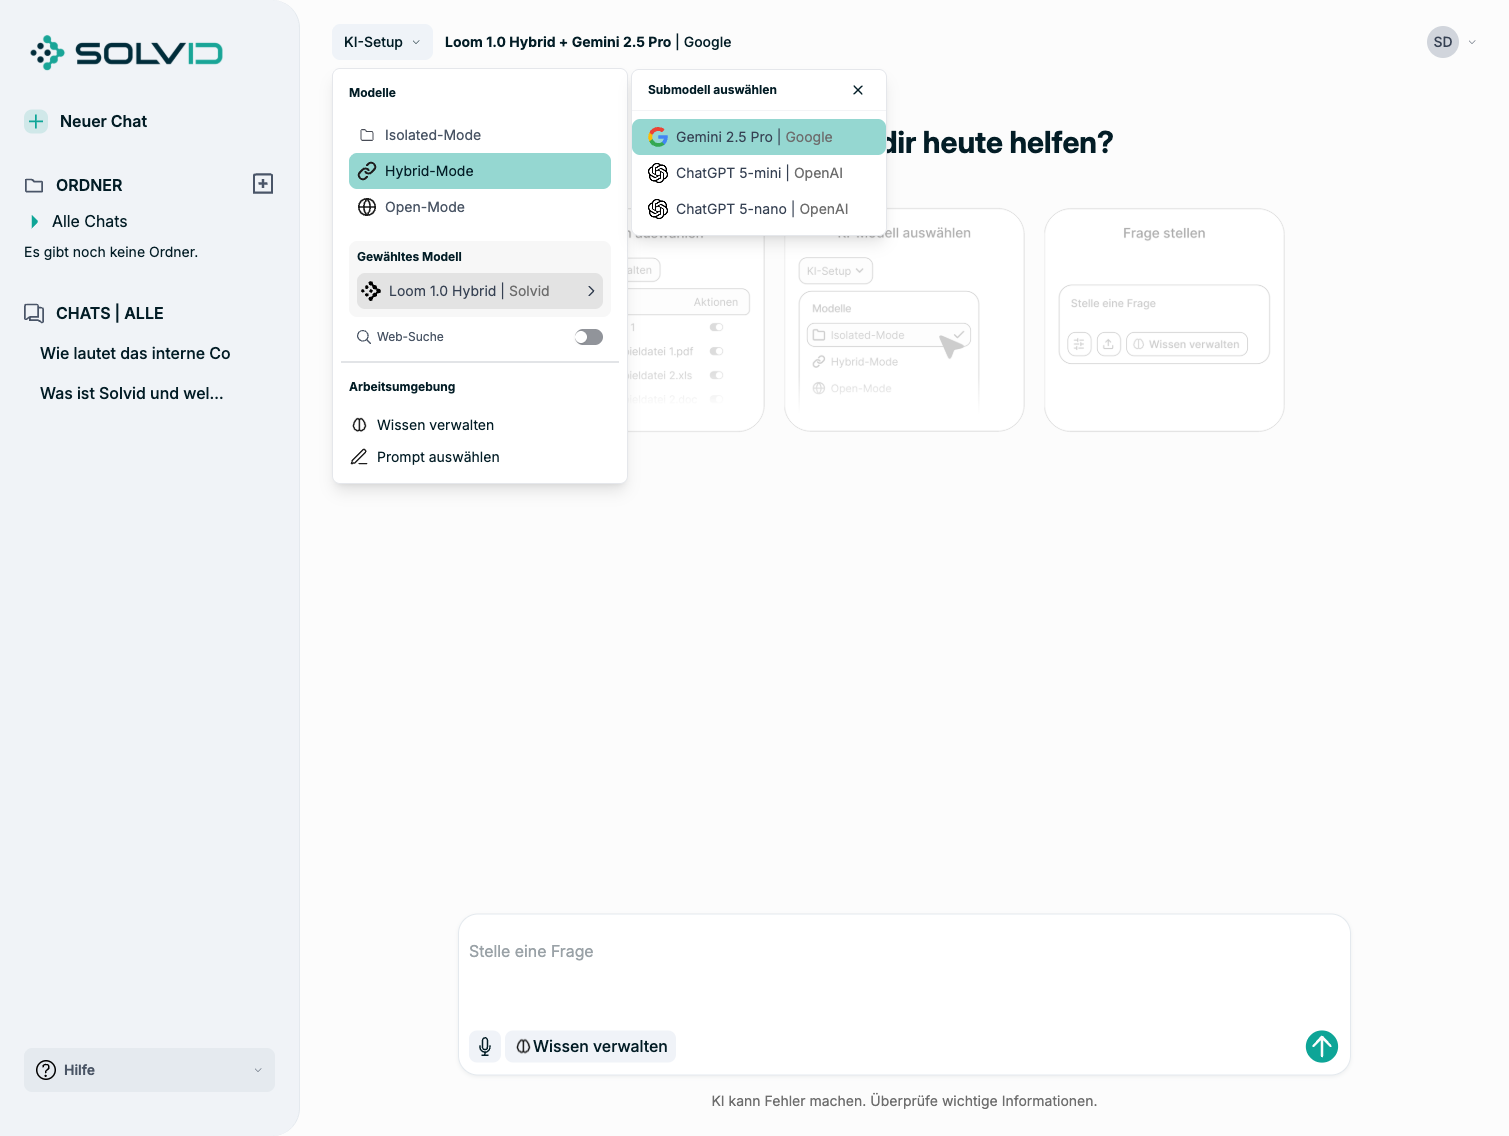The width and height of the screenshot is (1509, 1136).
Task: Select ChatGPT 5-nano | OpenAI
Action: tap(759, 209)
